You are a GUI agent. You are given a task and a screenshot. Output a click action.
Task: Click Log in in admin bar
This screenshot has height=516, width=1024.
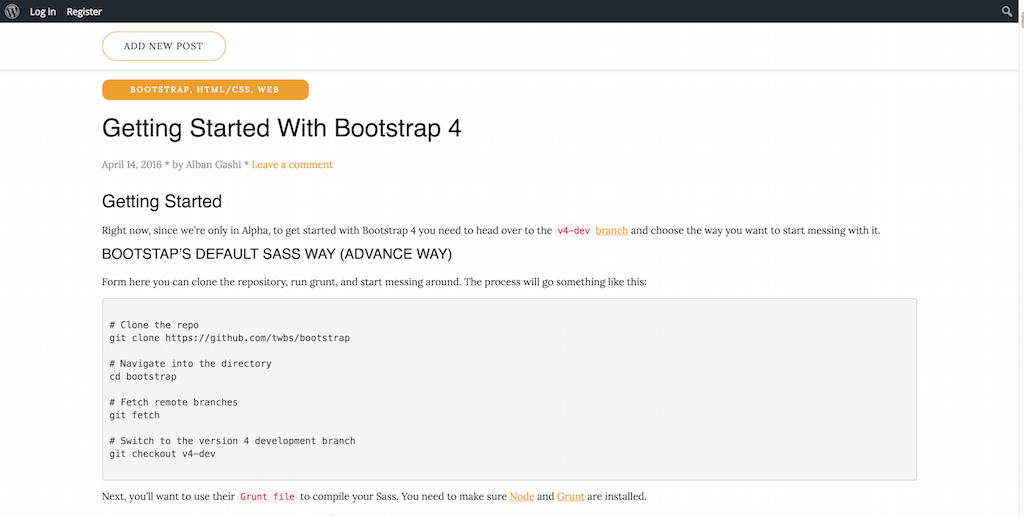click(x=42, y=12)
